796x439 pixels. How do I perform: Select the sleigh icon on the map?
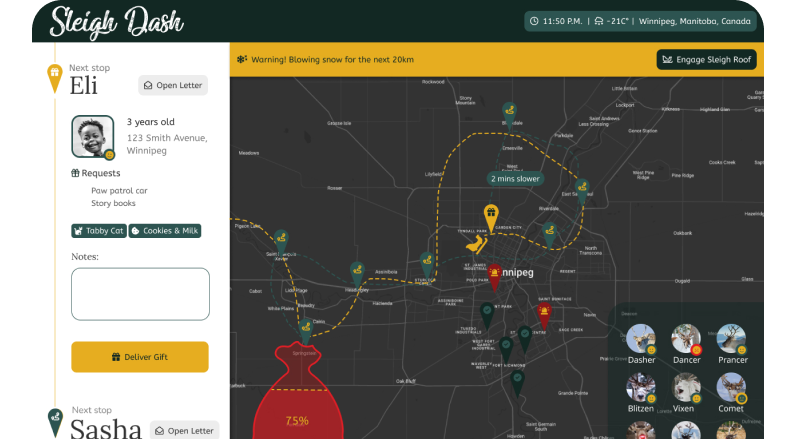[x=478, y=244]
